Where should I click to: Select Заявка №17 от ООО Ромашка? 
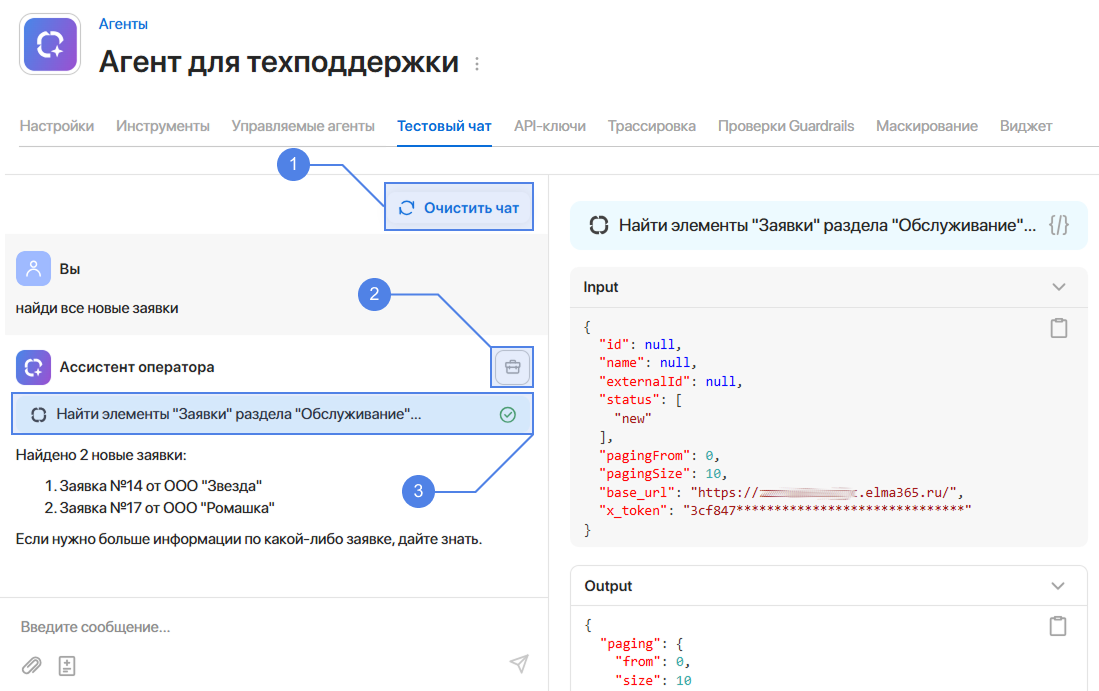(167, 508)
